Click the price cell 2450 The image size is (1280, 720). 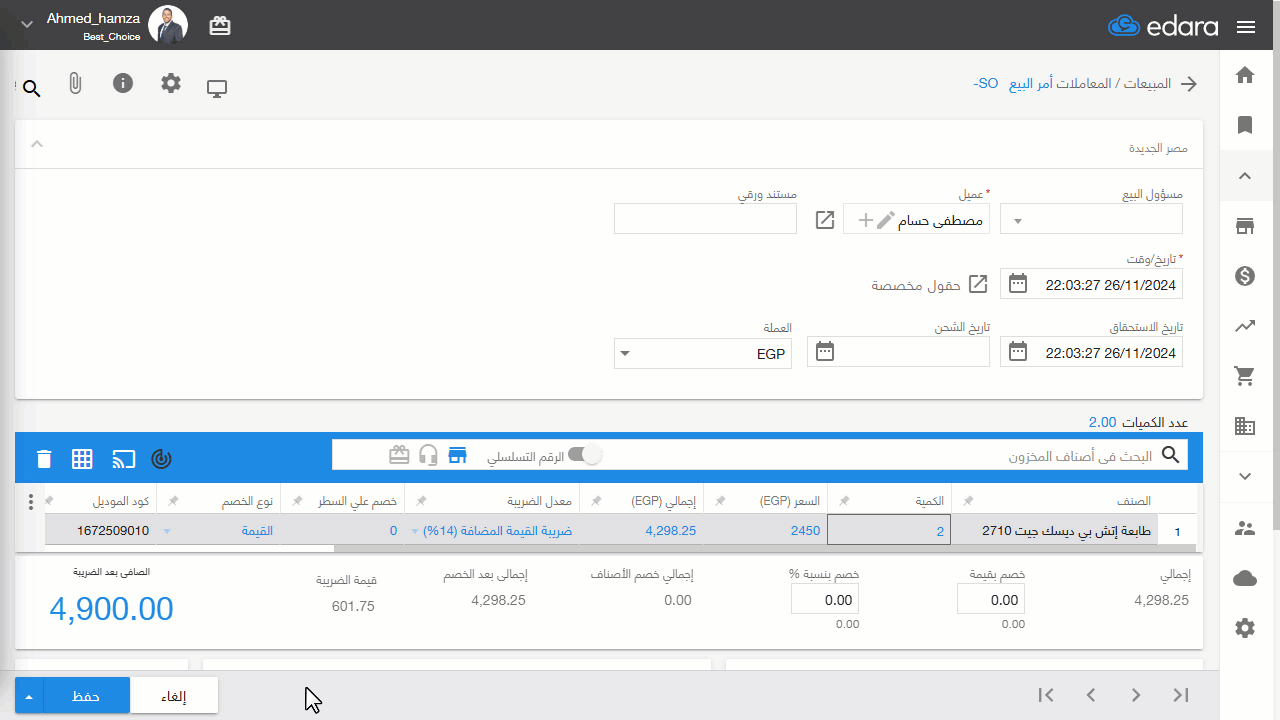766,531
